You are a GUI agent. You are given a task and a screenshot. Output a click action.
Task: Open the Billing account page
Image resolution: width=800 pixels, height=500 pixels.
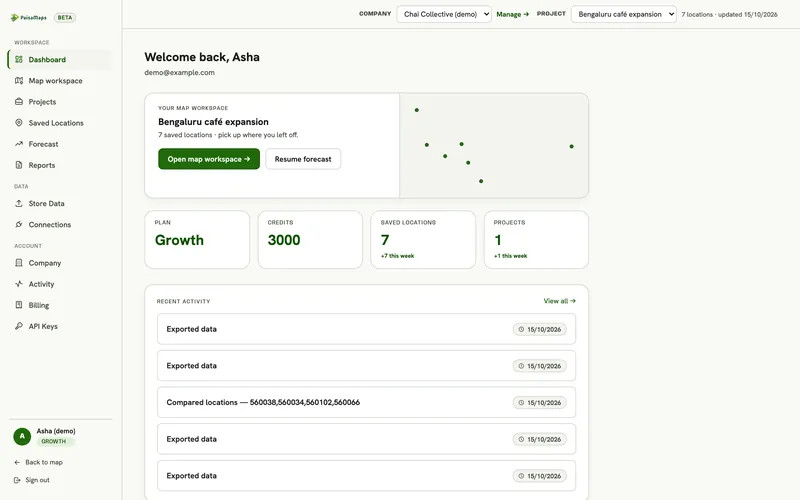click(59, 305)
